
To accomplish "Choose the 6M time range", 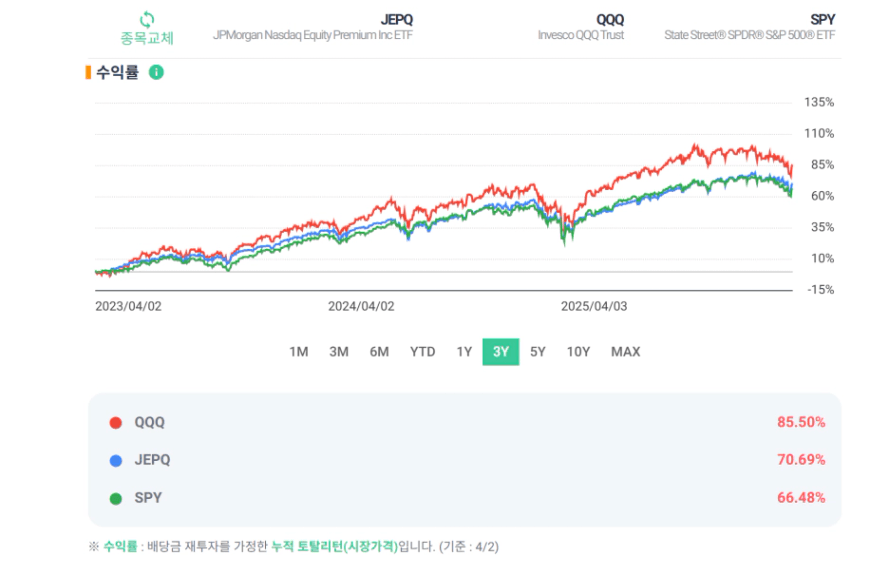I will pyautogui.click(x=379, y=351).
